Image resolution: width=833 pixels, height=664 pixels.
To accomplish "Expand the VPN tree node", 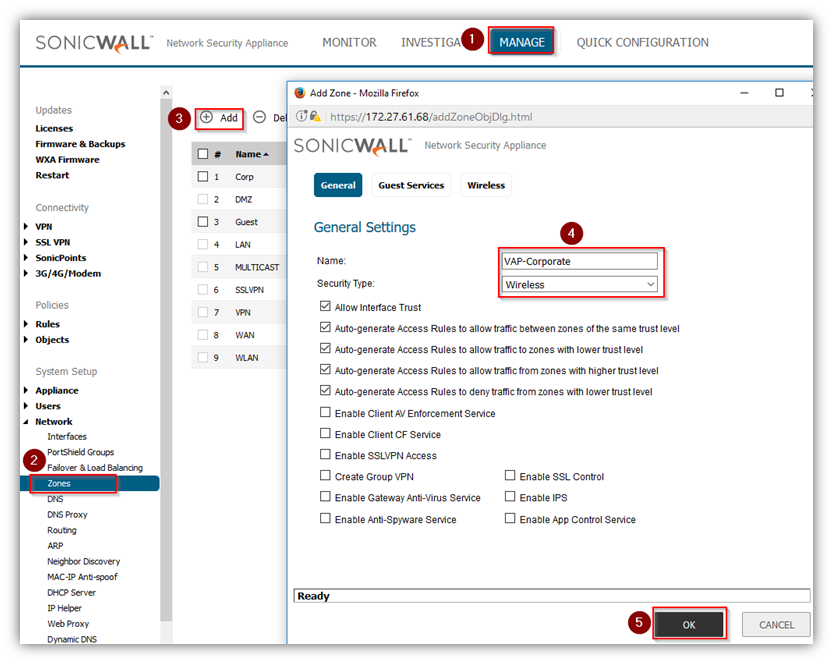I will coord(27,227).
